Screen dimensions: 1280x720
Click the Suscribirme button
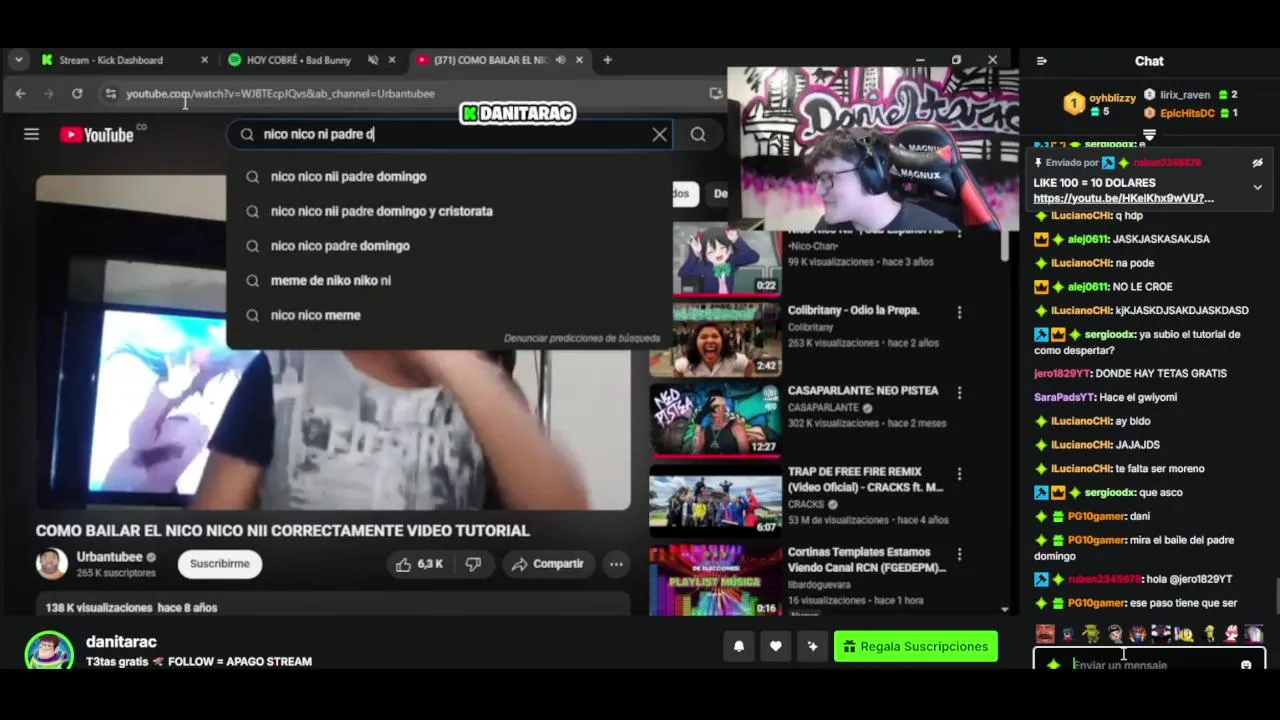[220, 564]
